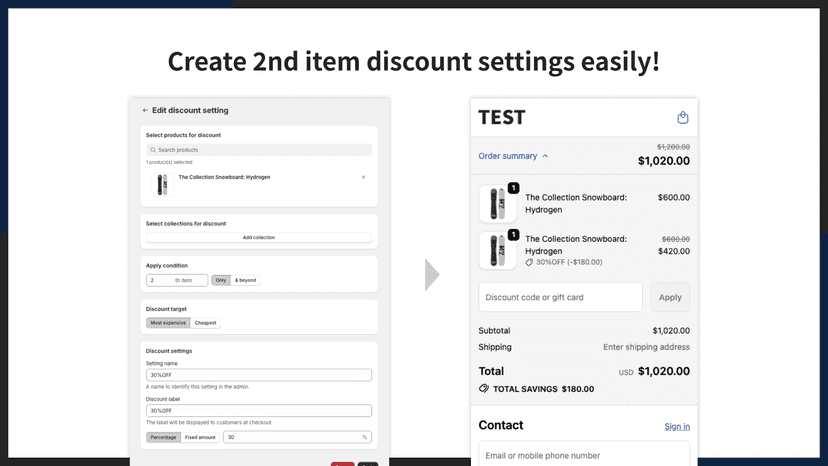Click the $420.00 discounted price
This screenshot has height=466, width=828.
click(x=674, y=251)
